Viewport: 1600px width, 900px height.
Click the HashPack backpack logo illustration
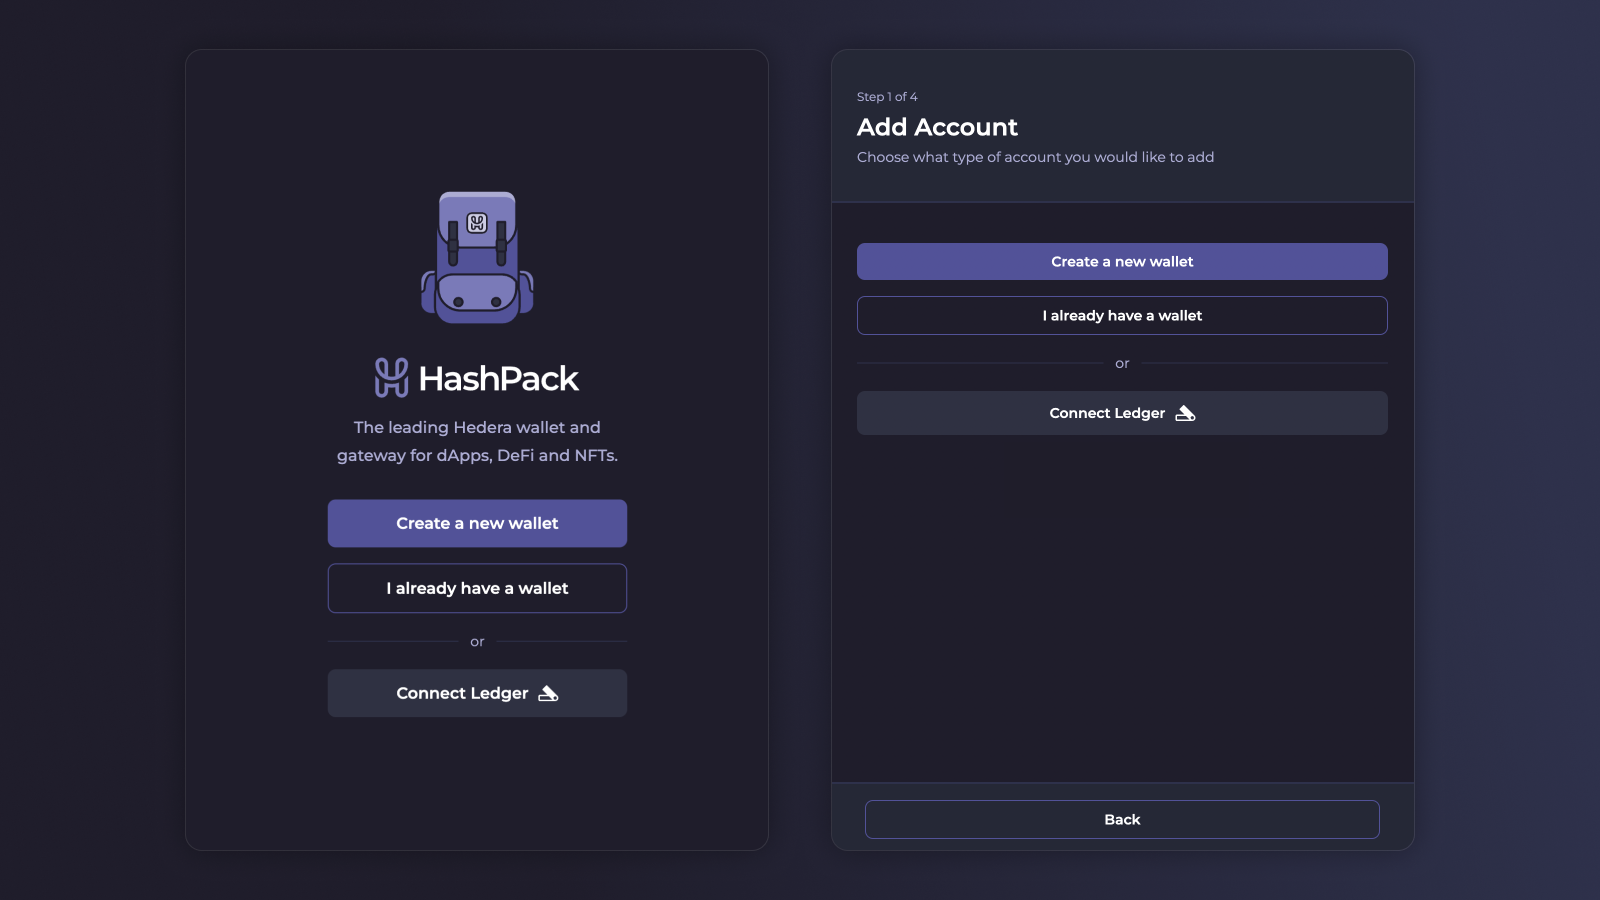pyautogui.click(x=477, y=255)
